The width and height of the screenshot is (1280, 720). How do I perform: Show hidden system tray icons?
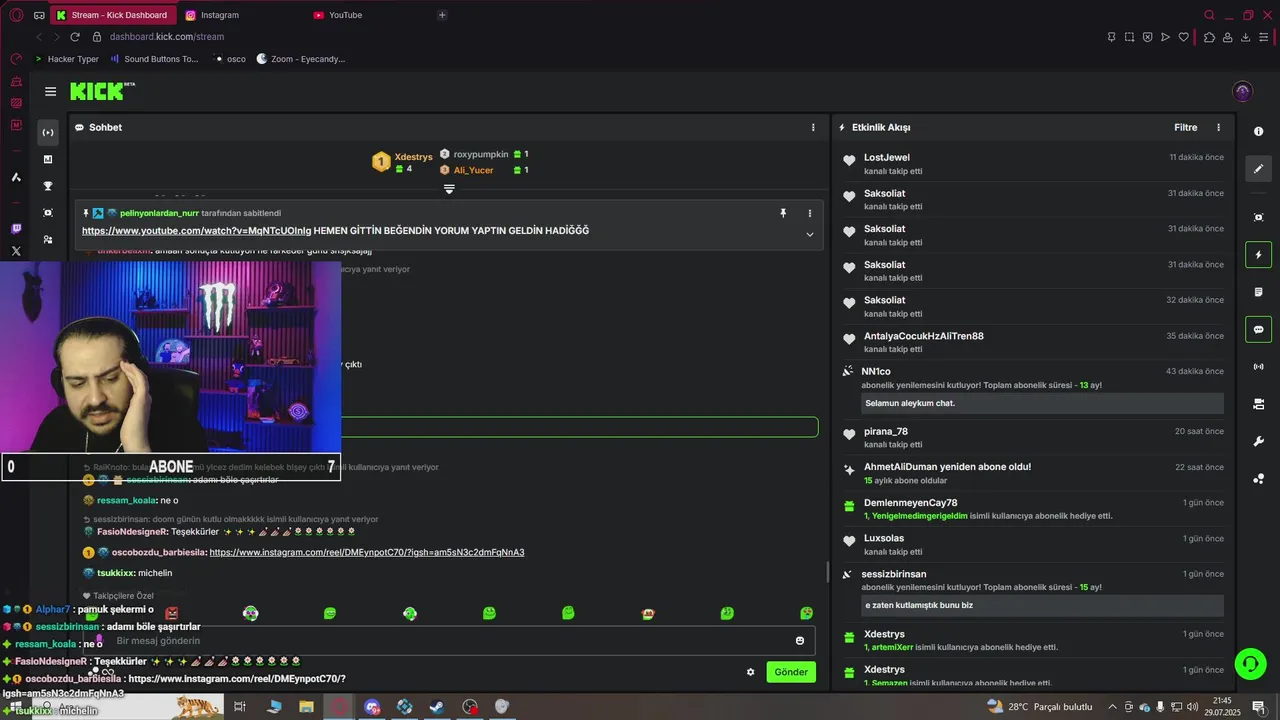(1112, 707)
